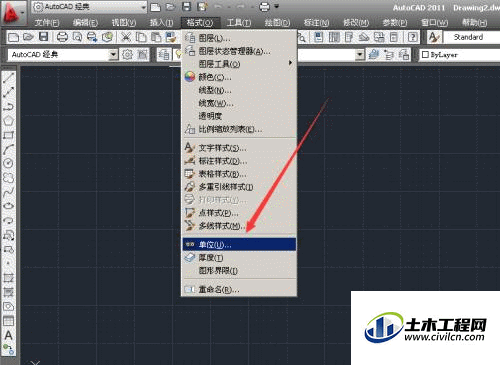Select the Polyline tool
Screen dimensions: 500x365
click(x=8, y=106)
